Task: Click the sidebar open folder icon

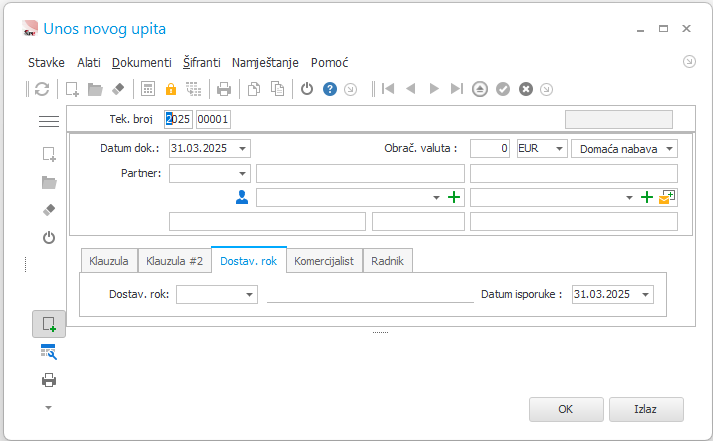Action: pyautogui.click(x=49, y=183)
